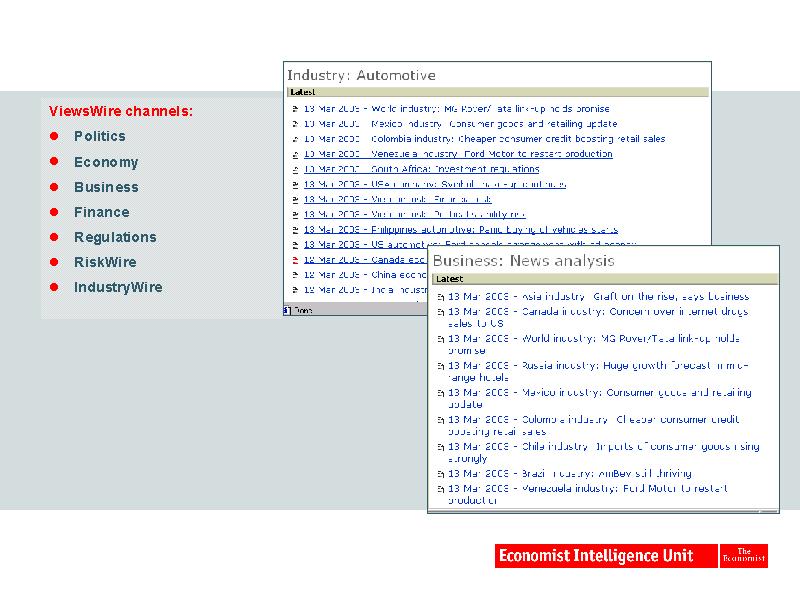Image resolution: width=800 pixels, height=600 pixels.
Task: Click the ViewsWire channels heading
Action: (x=121, y=111)
